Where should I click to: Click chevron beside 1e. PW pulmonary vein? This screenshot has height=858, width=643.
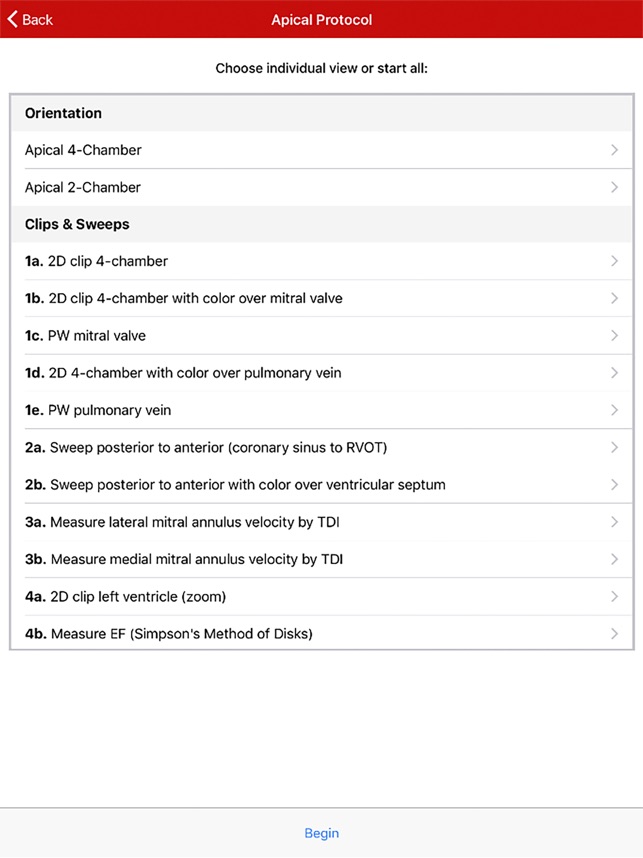(x=614, y=410)
